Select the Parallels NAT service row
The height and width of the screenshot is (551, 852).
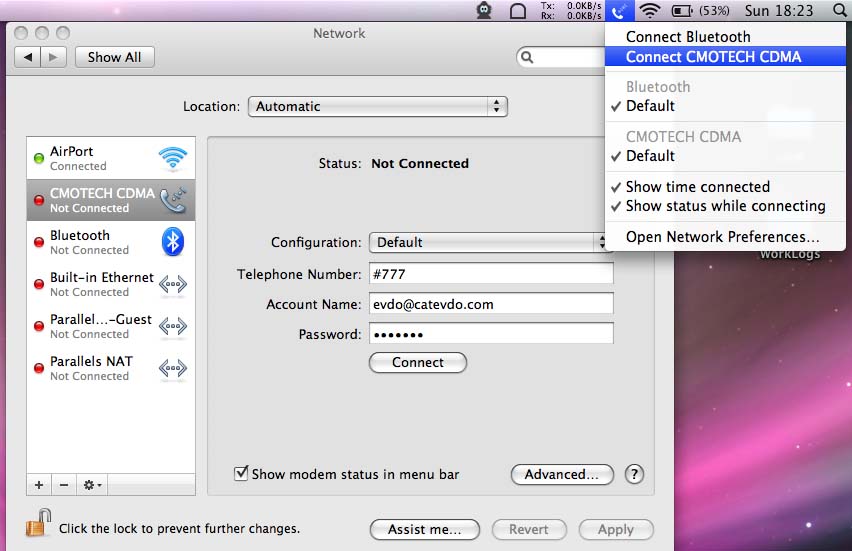[x=111, y=368]
